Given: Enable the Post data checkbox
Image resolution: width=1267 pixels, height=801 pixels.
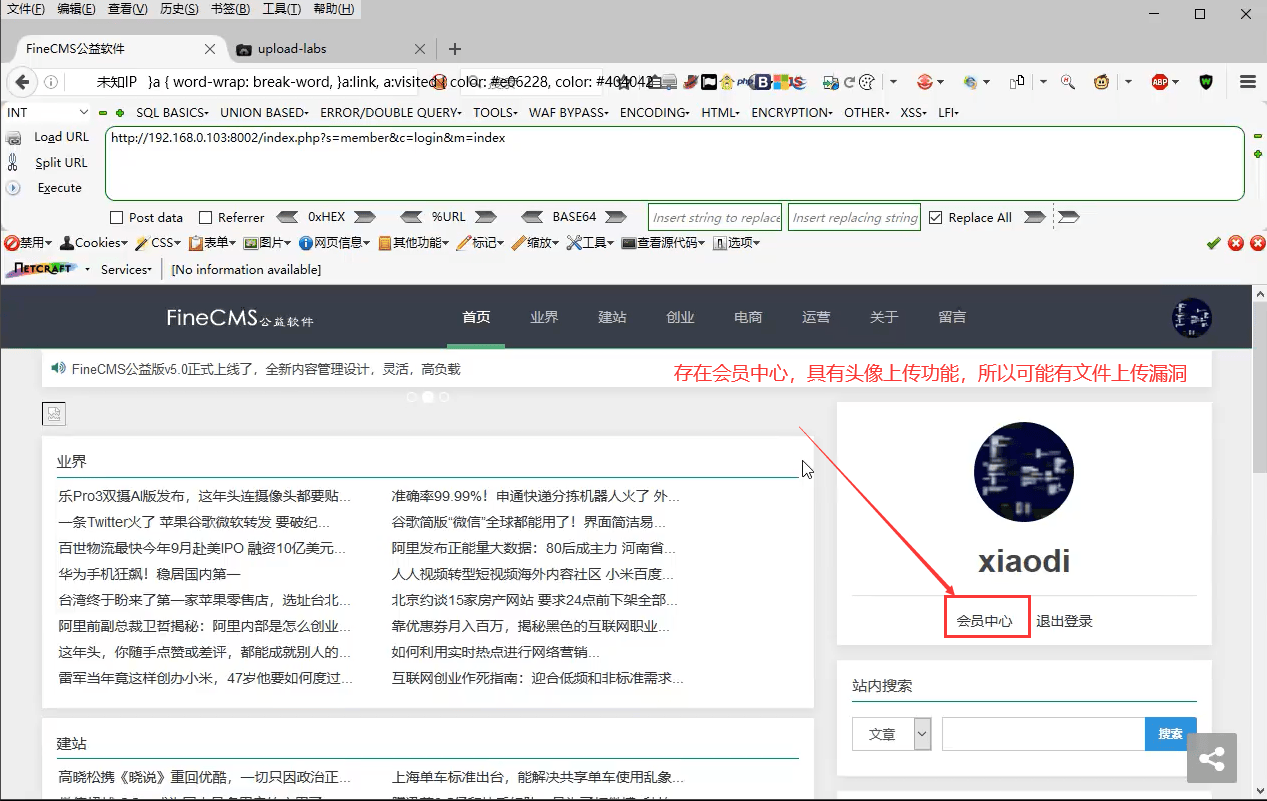Looking at the screenshot, I should point(116,217).
